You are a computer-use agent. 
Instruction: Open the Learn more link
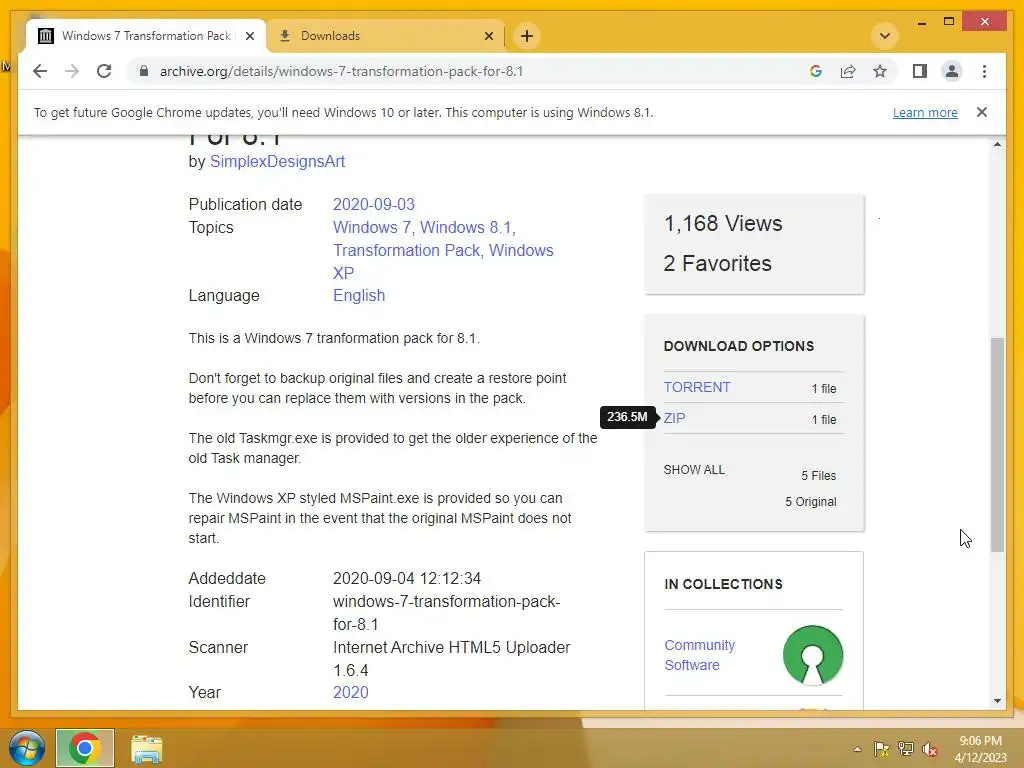click(925, 113)
